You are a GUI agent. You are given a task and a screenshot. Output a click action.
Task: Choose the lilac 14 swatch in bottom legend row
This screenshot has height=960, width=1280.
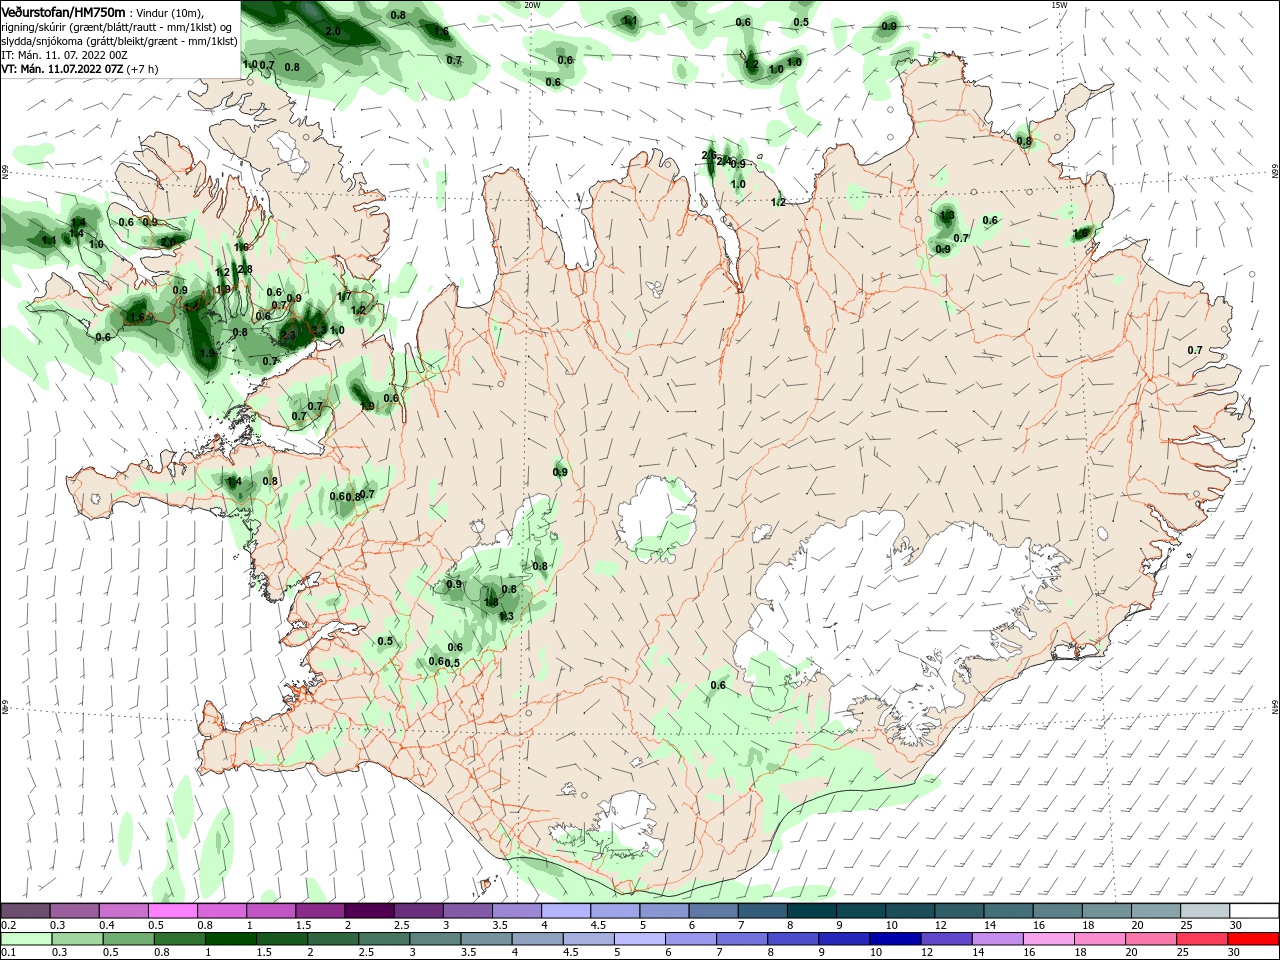pyautogui.click(x=997, y=939)
